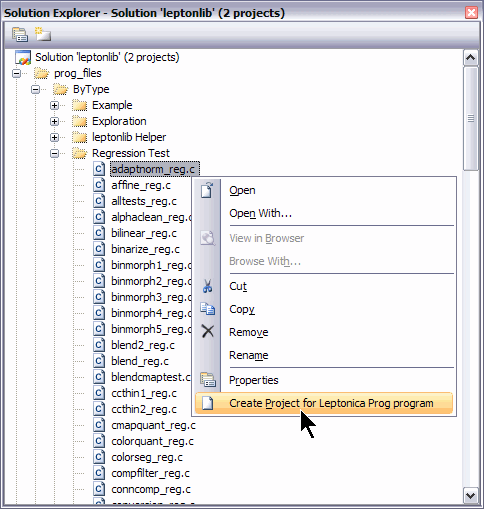Click the copy pages icon next to Copy
The image size is (484, 509).
[208, 309]
